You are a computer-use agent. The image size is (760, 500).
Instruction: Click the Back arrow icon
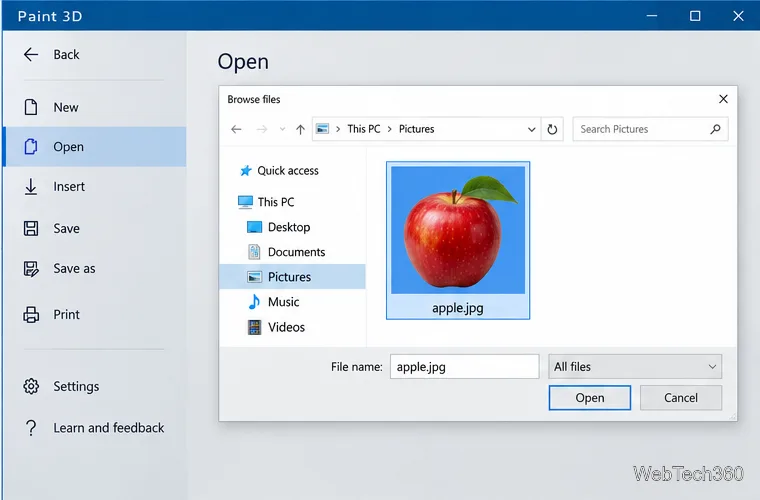pos(31,54)
